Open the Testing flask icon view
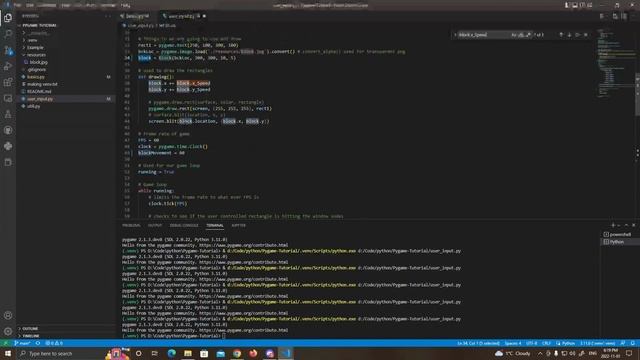Viewport: 640px width, 360px height. 8,114
